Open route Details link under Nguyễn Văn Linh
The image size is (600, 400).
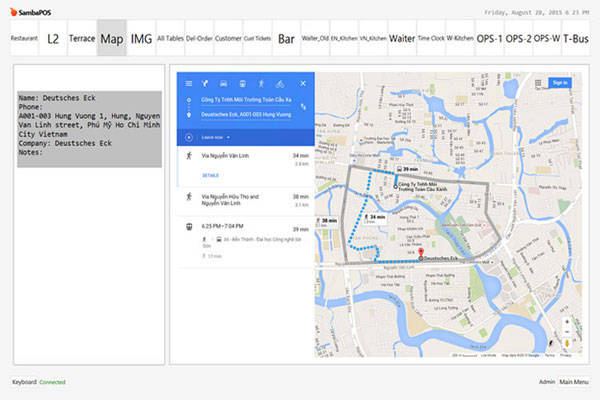click(x=211, y=175)
